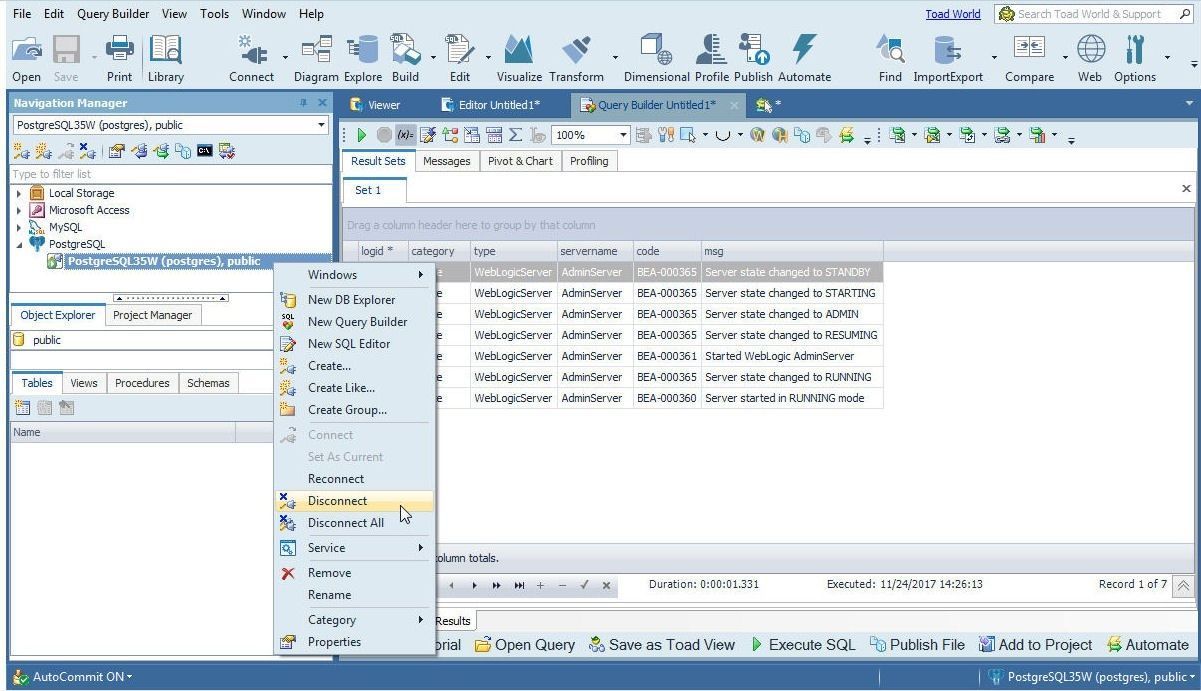This screenshot has width=1201, height=691.
Task: Close the Set 1 result panel
Action: tap(1186, 189)
